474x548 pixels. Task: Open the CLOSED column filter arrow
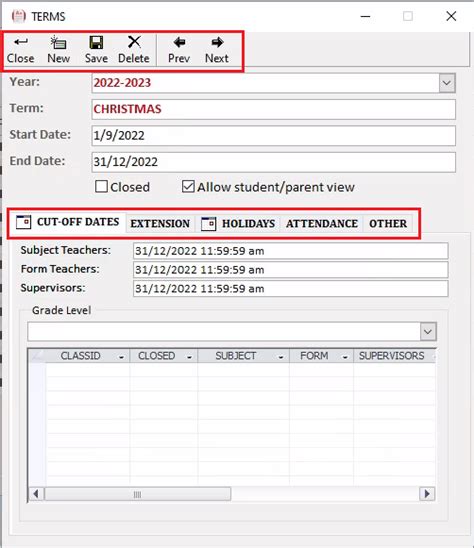tap(189, 357)
